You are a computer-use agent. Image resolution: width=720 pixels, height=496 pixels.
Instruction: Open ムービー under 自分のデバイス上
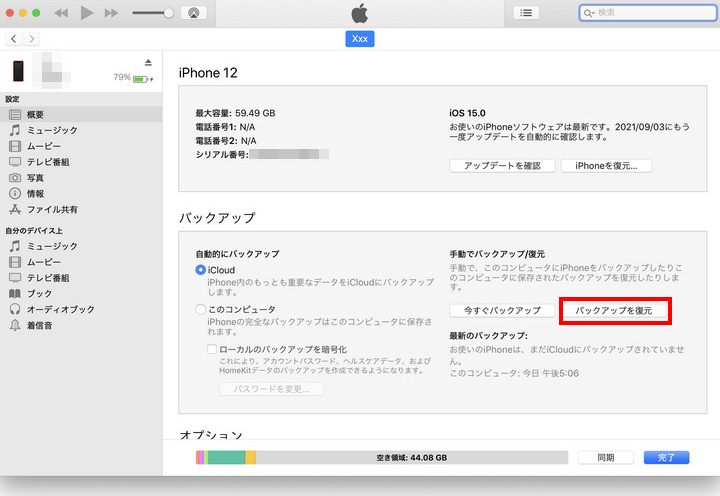point(81,262)
